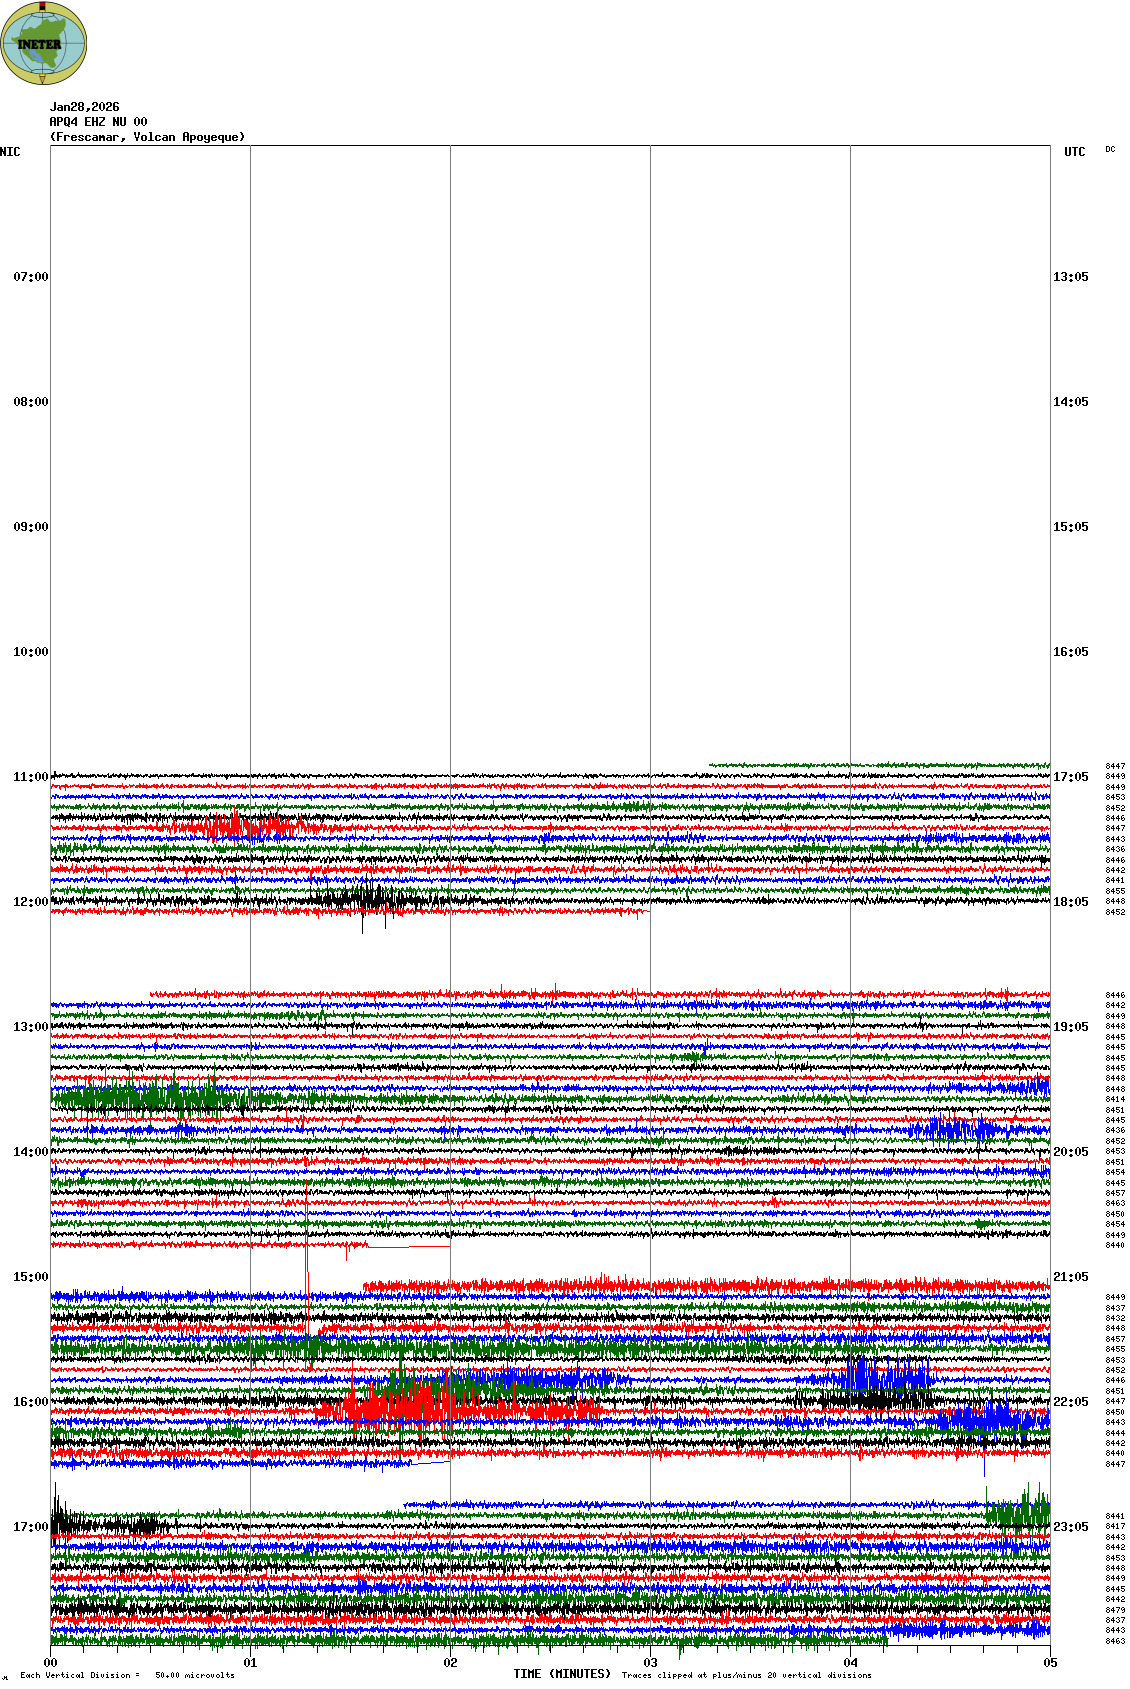This screenshot has width=1130, height=1689.
Task: Select the 07:00 local time label
Action: click(x=30, y=277)
